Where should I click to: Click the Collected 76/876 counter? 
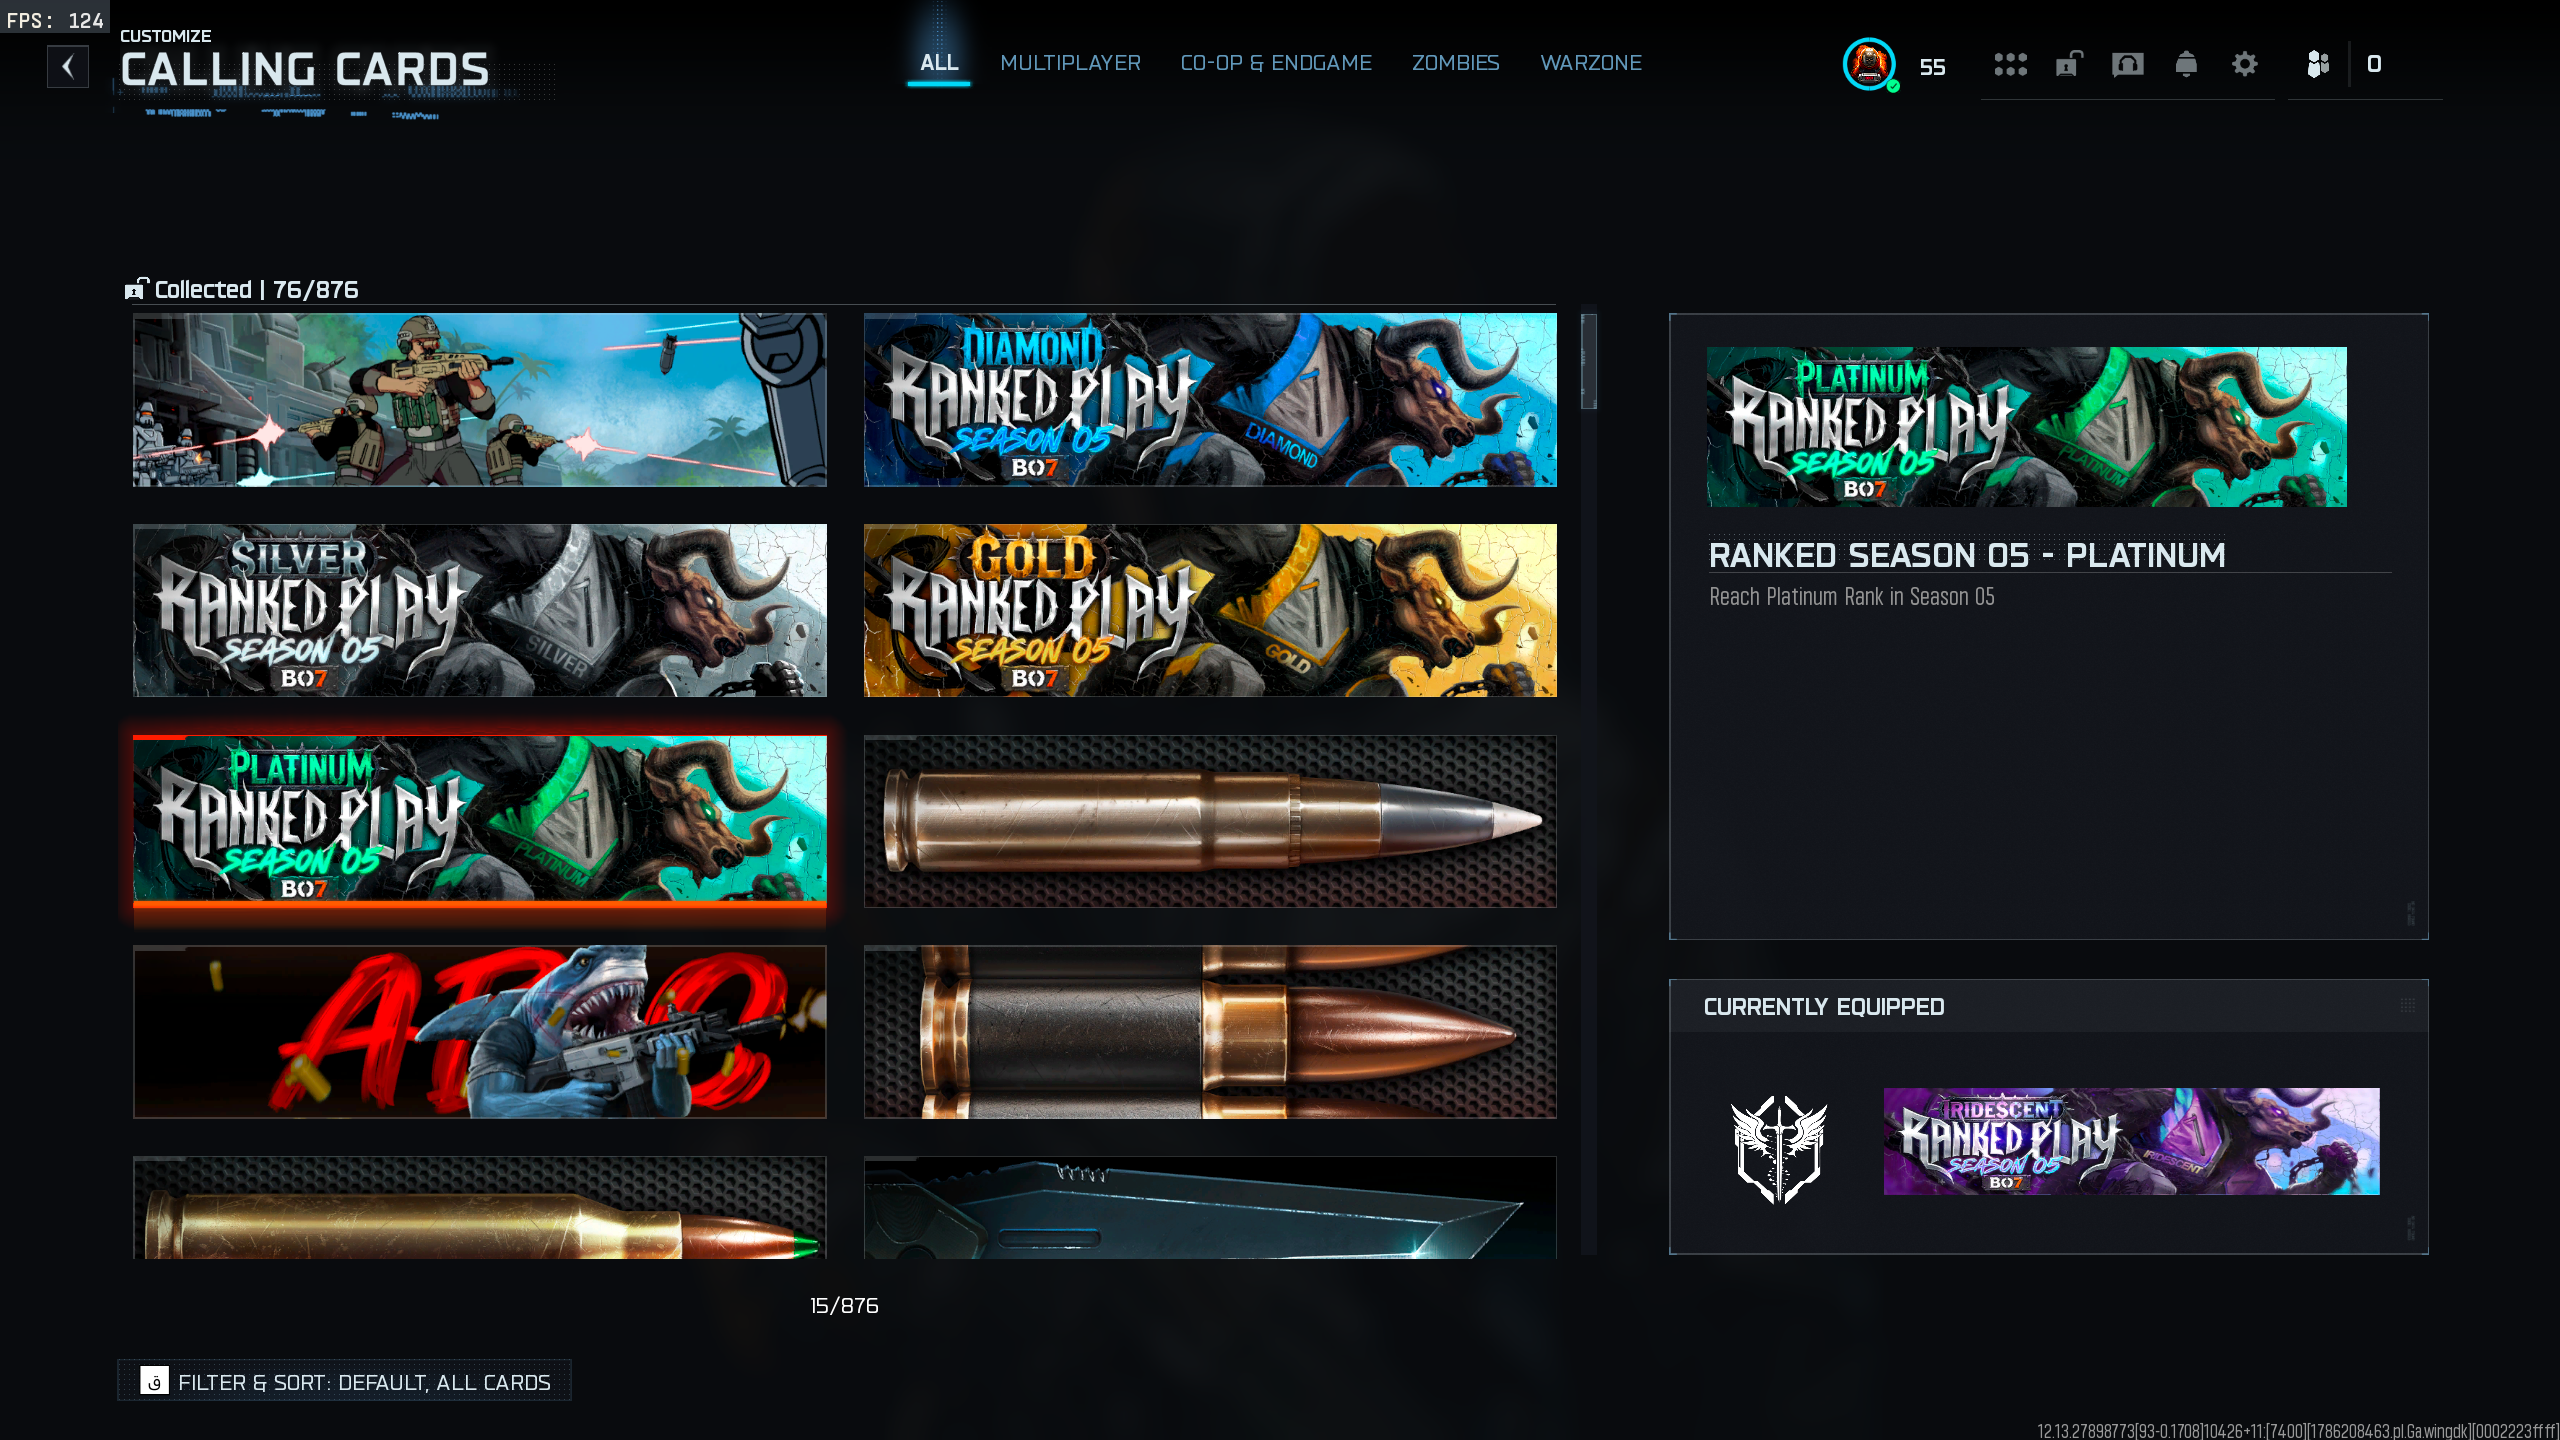(x=257, y=290)
